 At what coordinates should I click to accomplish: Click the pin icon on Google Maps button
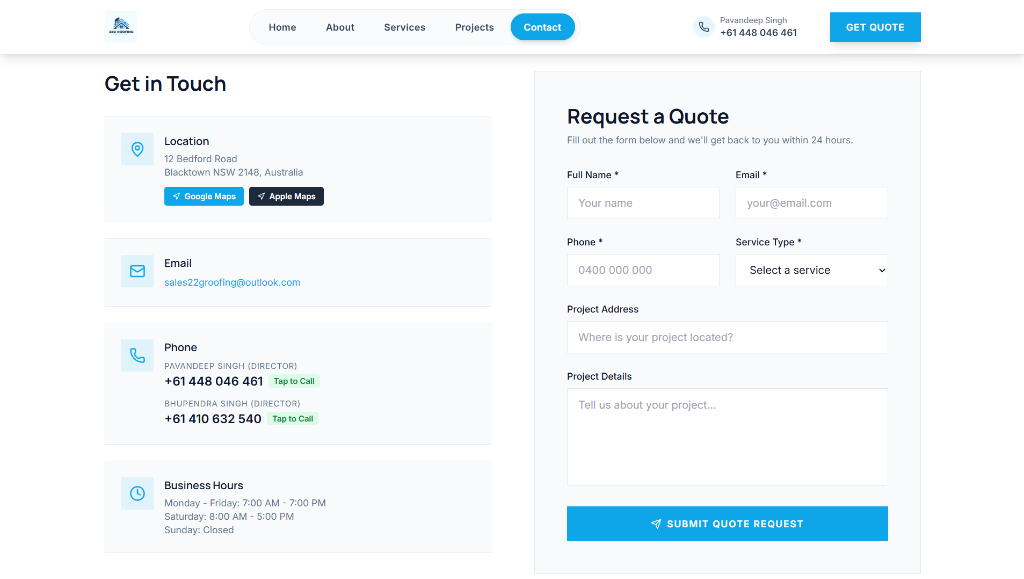179,196
